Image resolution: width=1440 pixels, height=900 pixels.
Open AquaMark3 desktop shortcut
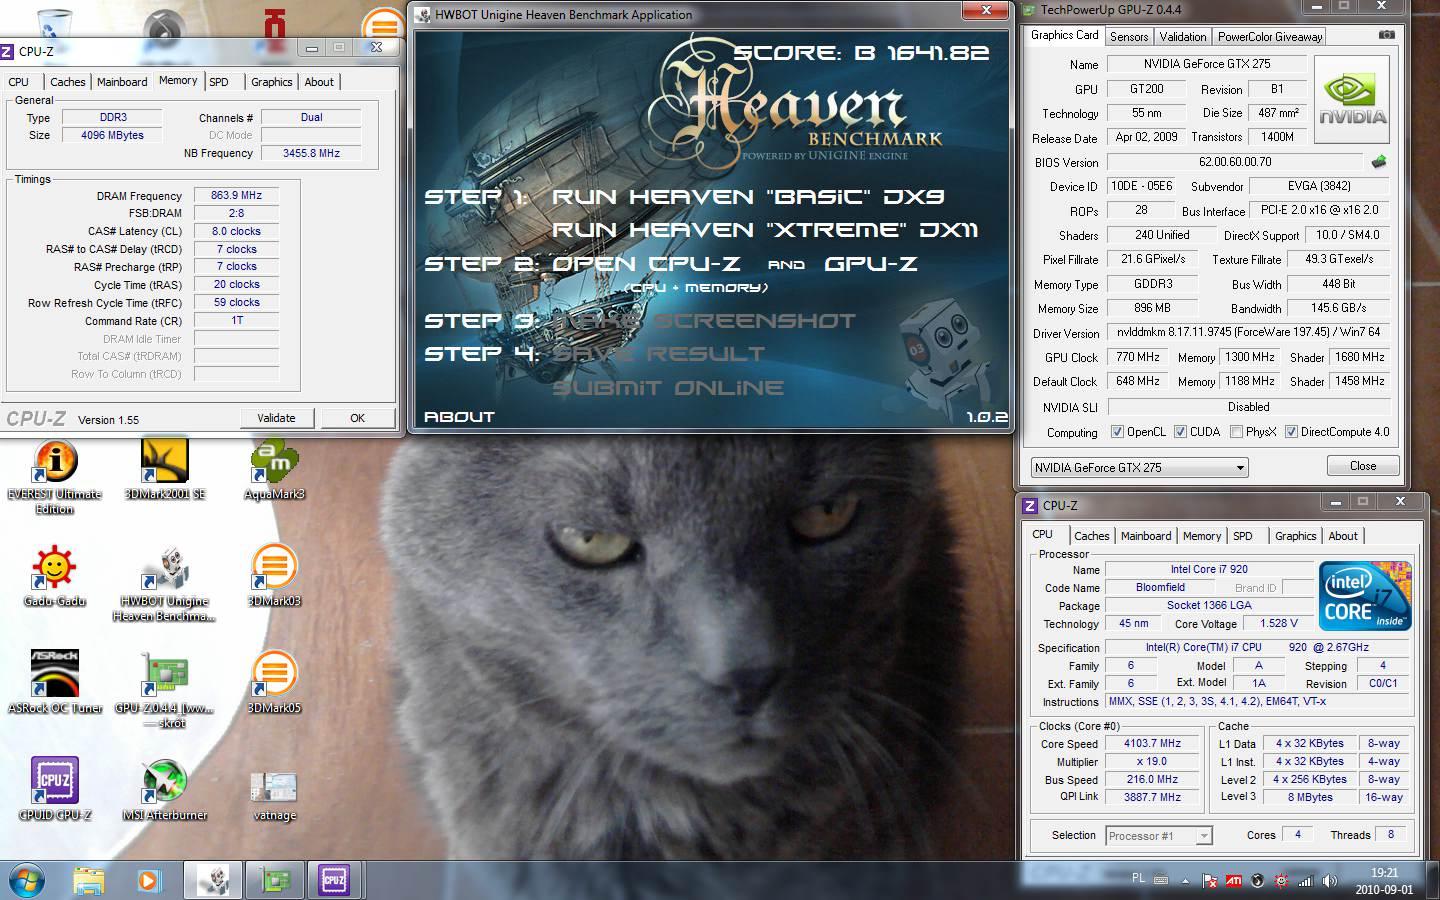(x=274, y=470)
